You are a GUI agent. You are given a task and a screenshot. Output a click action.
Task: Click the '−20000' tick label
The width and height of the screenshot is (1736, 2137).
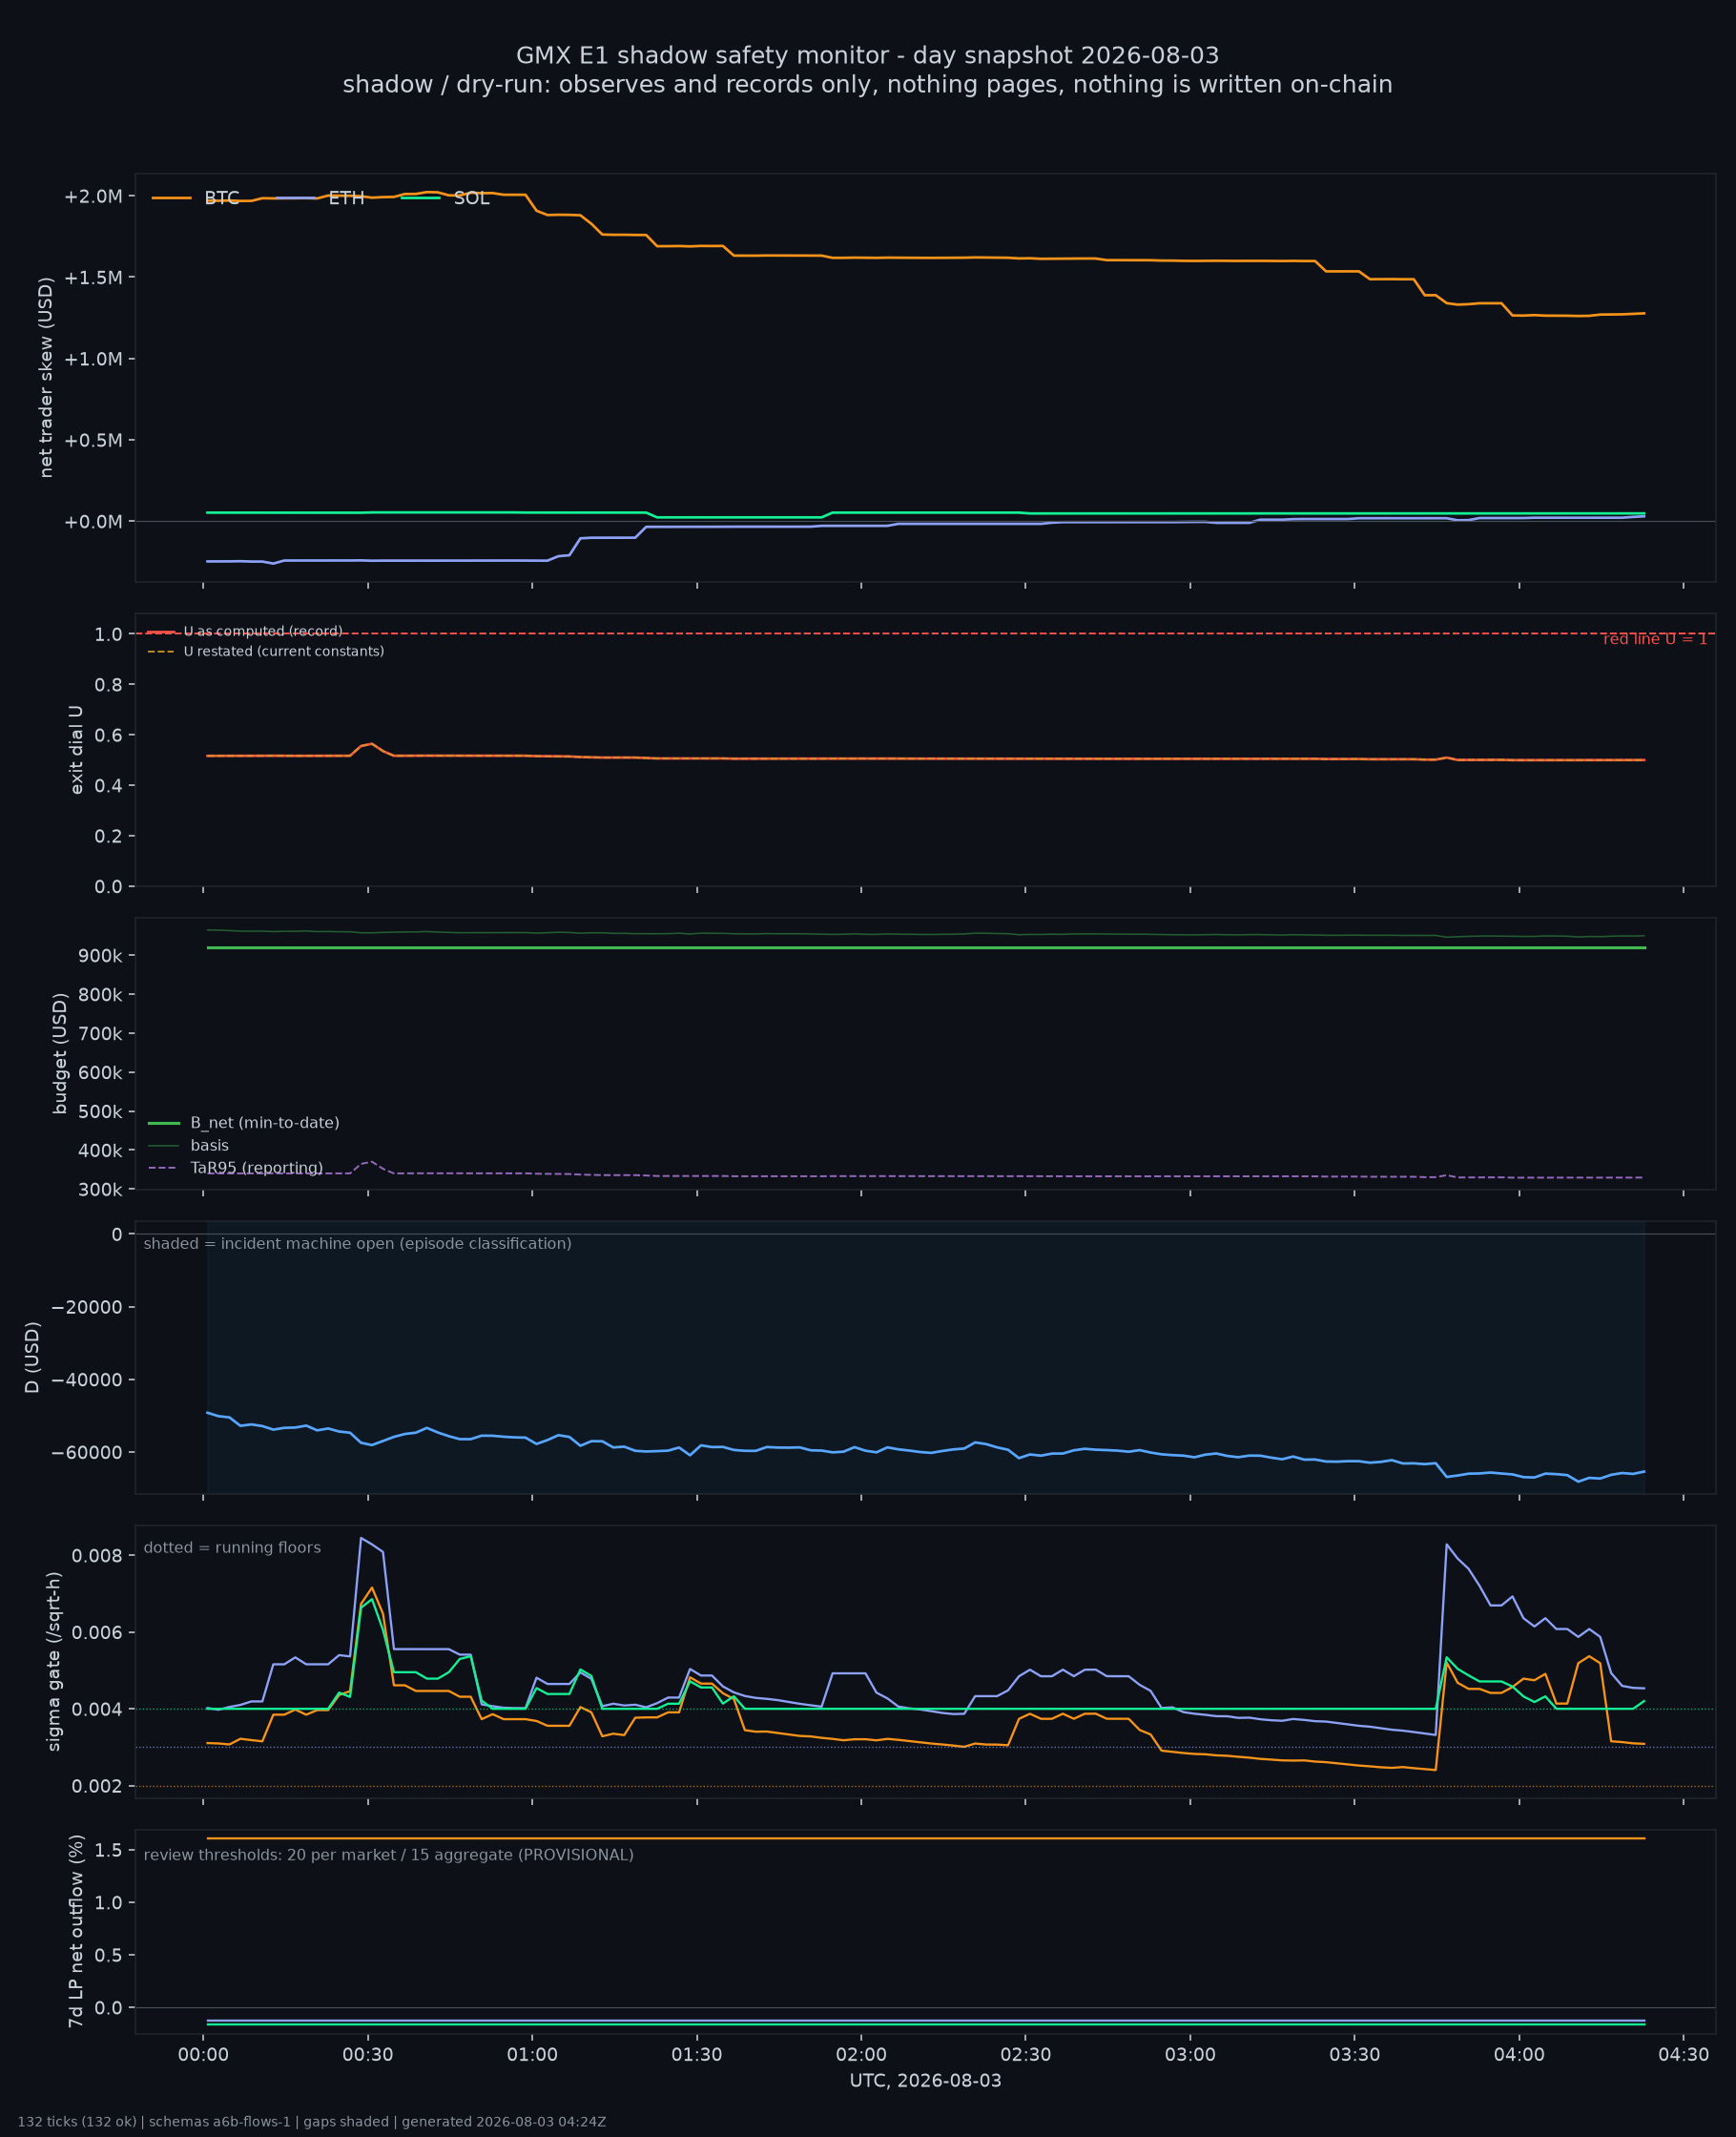click(86, 1308)
